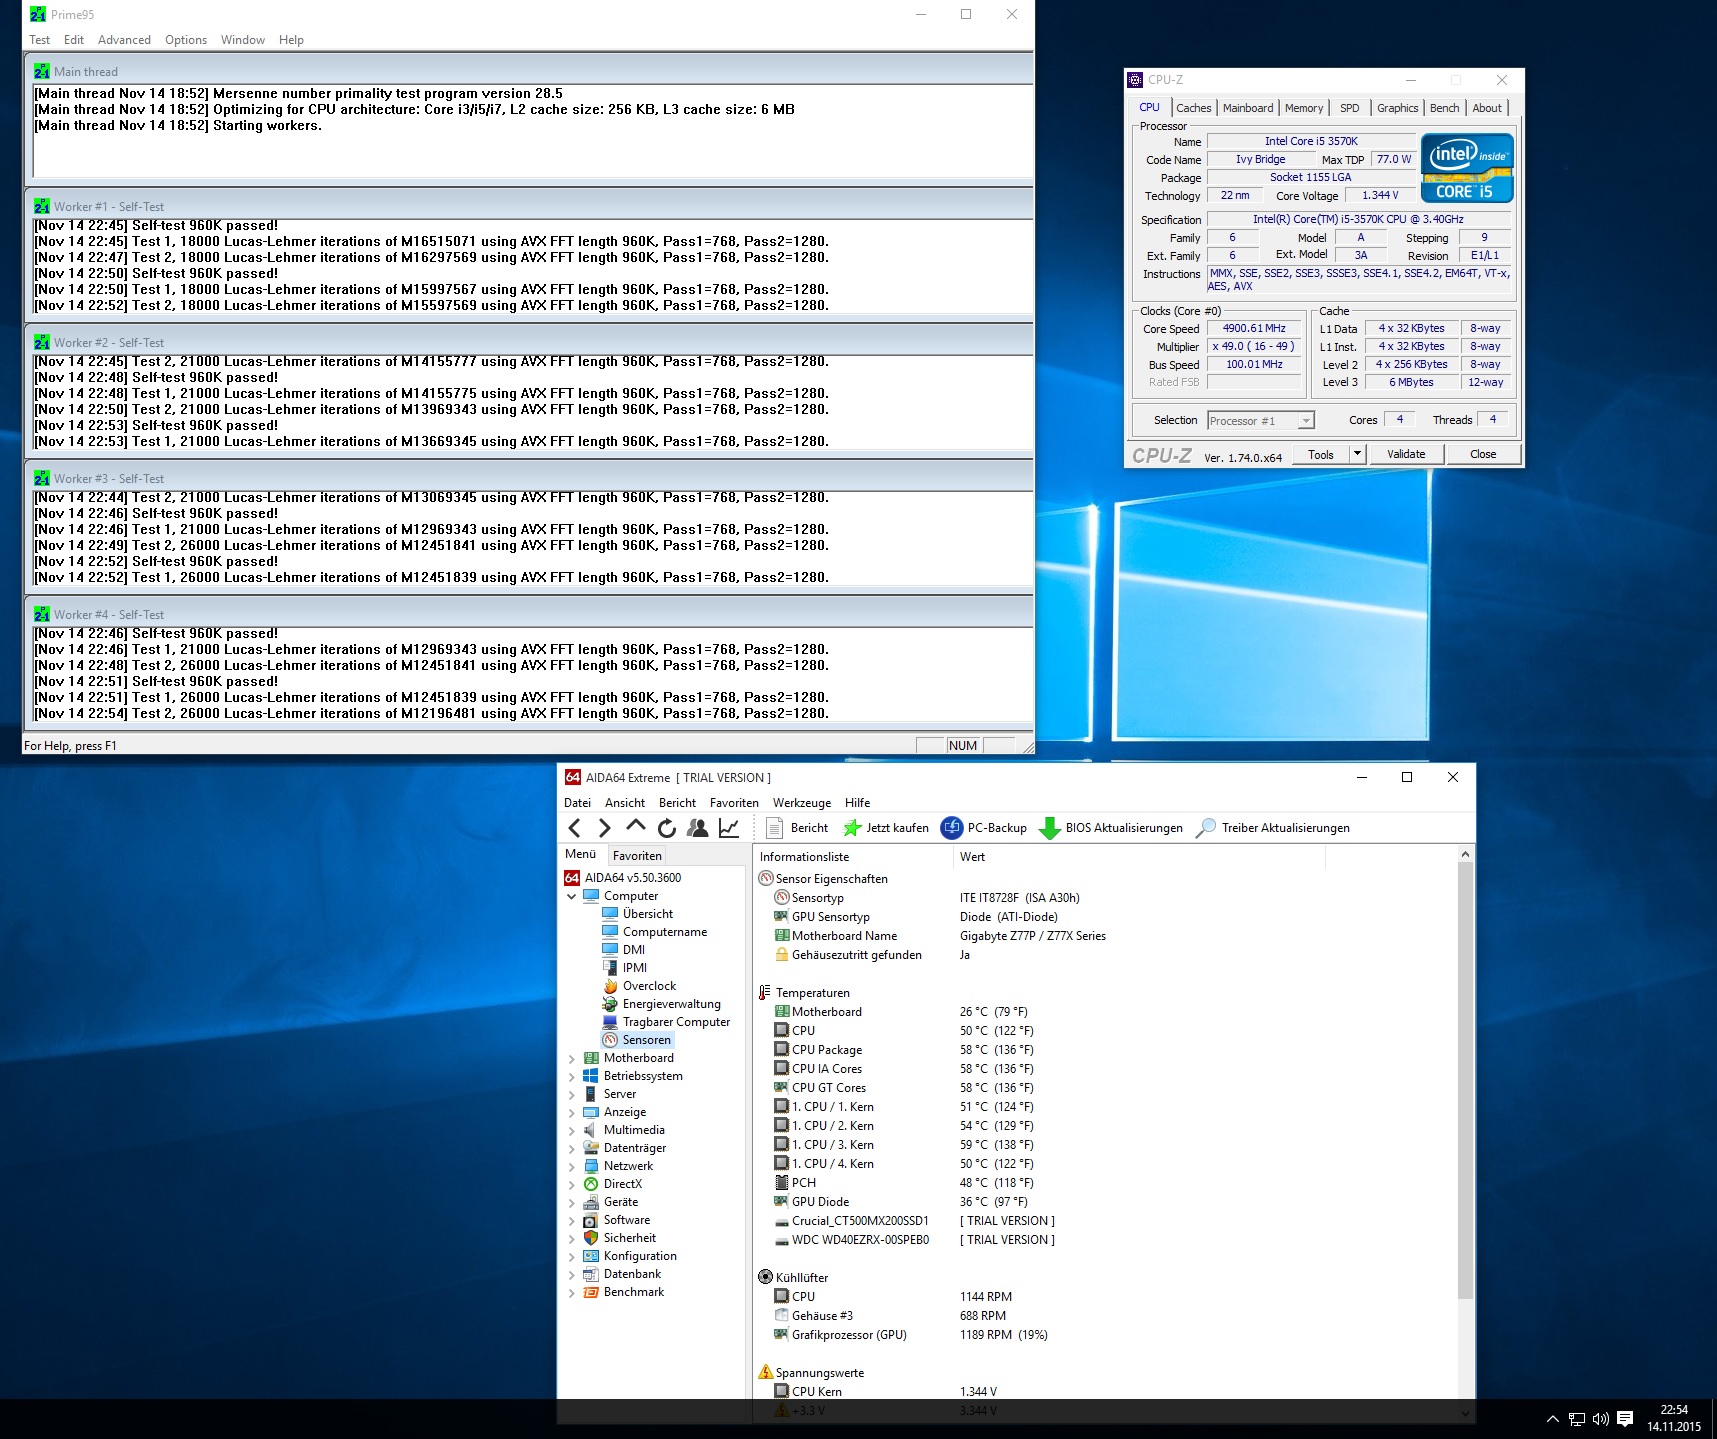The height and width of the screenshot is (1439, 1717).
Task: Open the Options menu in Prime95
Action: 186,40
